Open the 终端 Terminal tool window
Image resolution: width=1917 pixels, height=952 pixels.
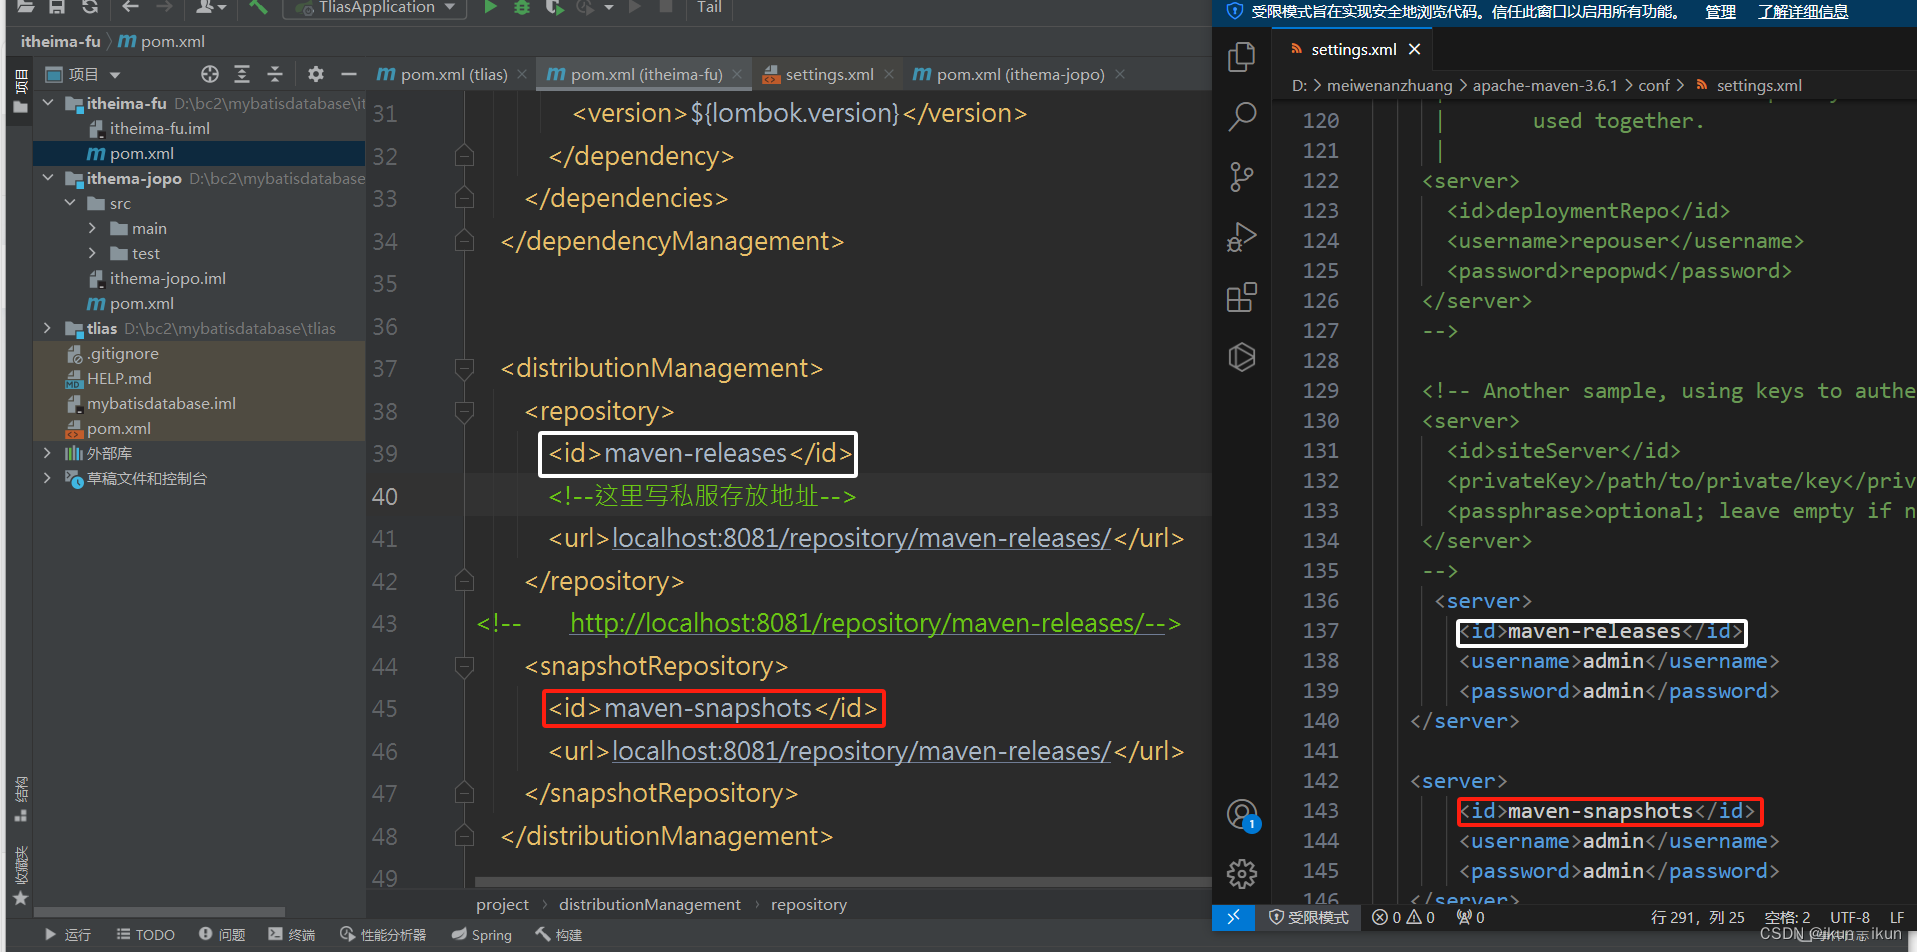coord(292,934)
